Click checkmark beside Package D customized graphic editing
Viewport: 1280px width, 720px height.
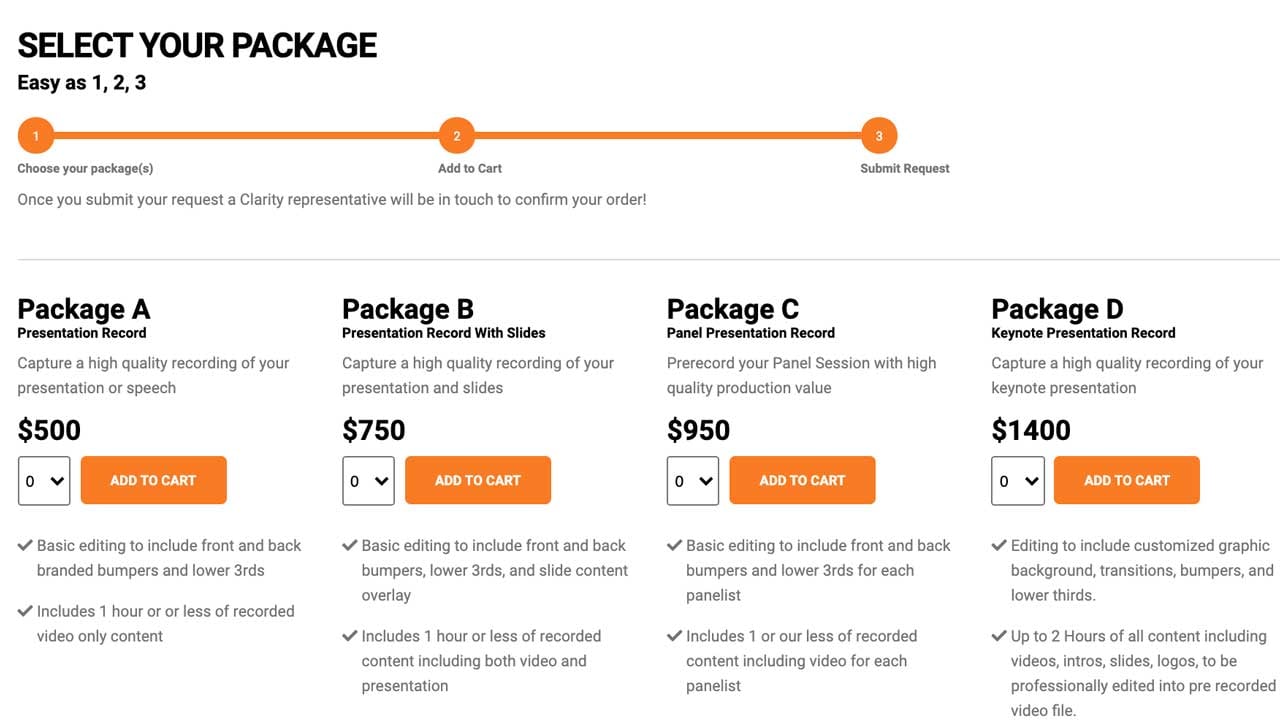pos(999,546)
